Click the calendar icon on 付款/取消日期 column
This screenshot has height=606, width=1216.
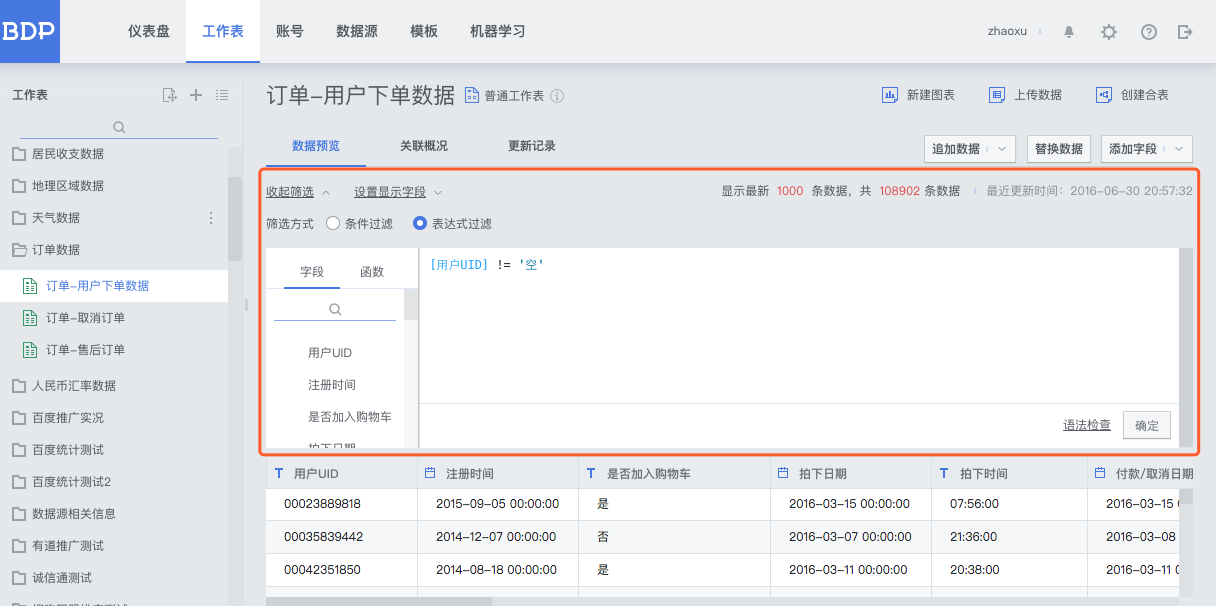click(x=1101, y=473)
